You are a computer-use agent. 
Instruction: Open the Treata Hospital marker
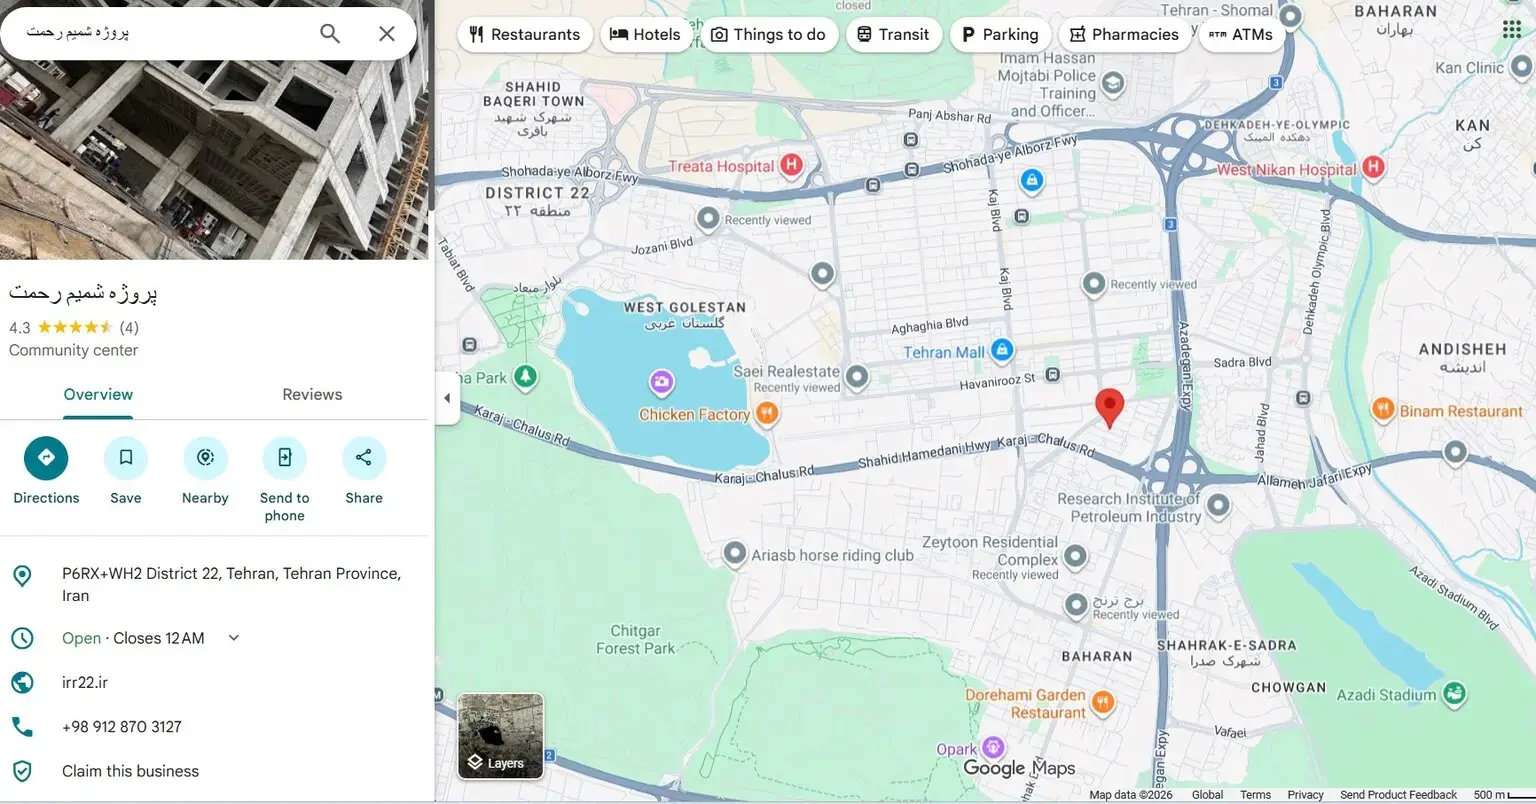pyautogui.click(x=791, y=165)
